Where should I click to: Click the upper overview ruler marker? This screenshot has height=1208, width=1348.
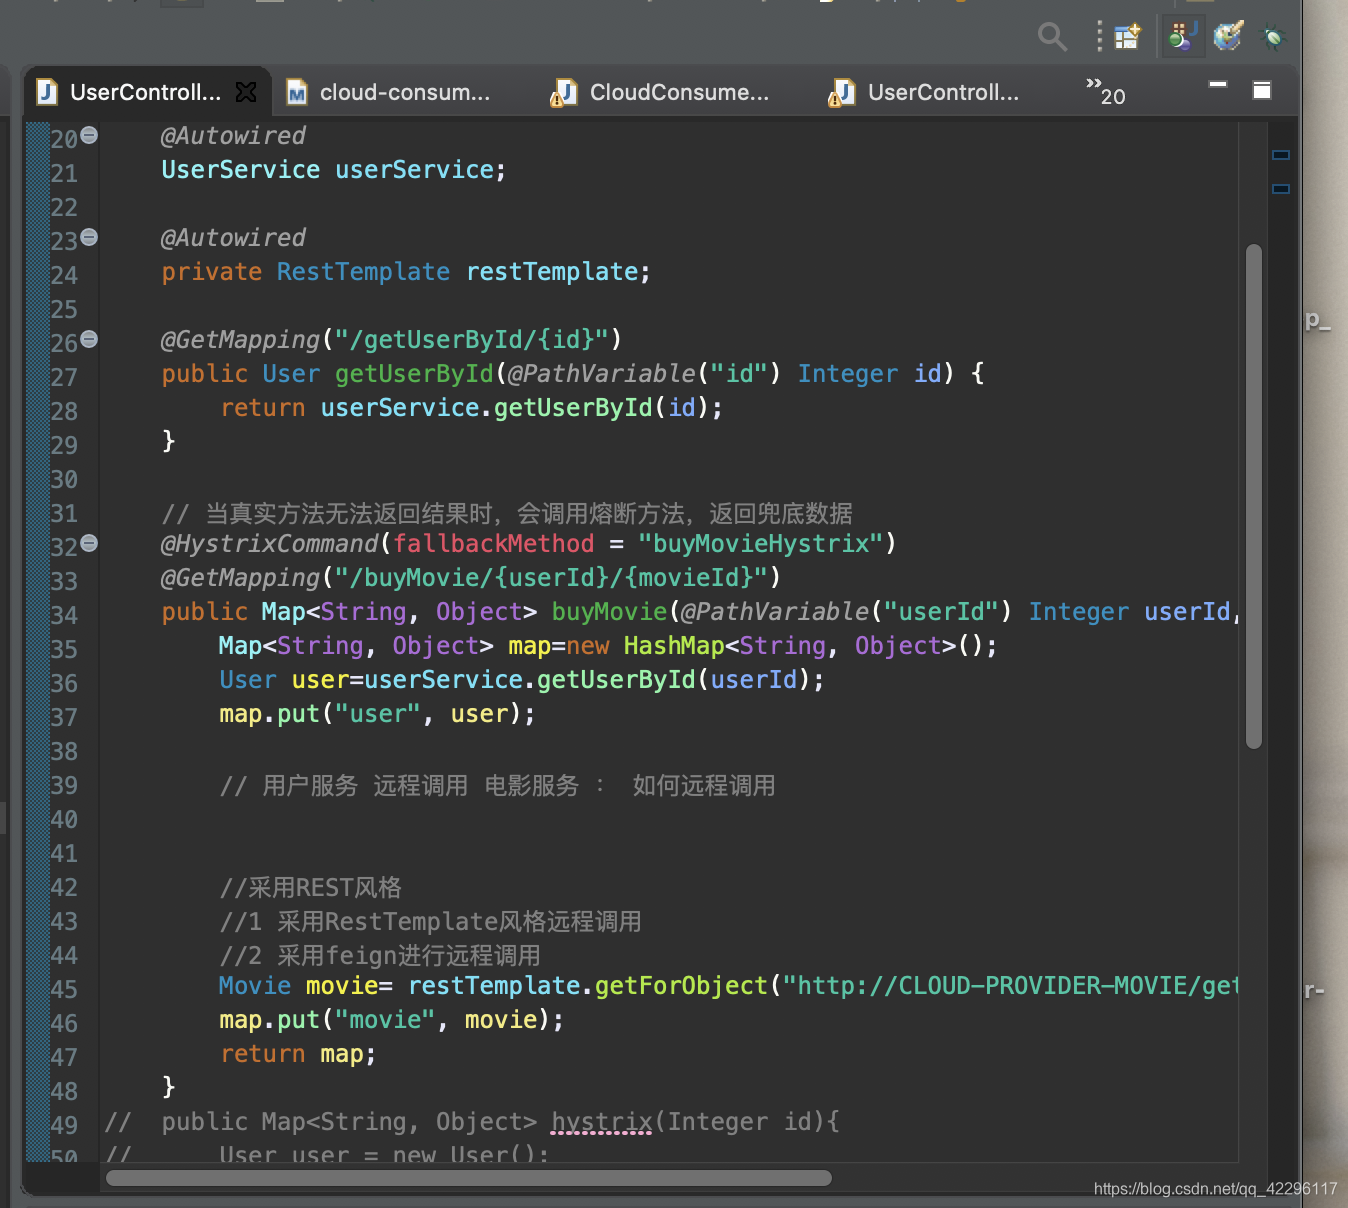pyautogui.click(x=1281, y=155)
